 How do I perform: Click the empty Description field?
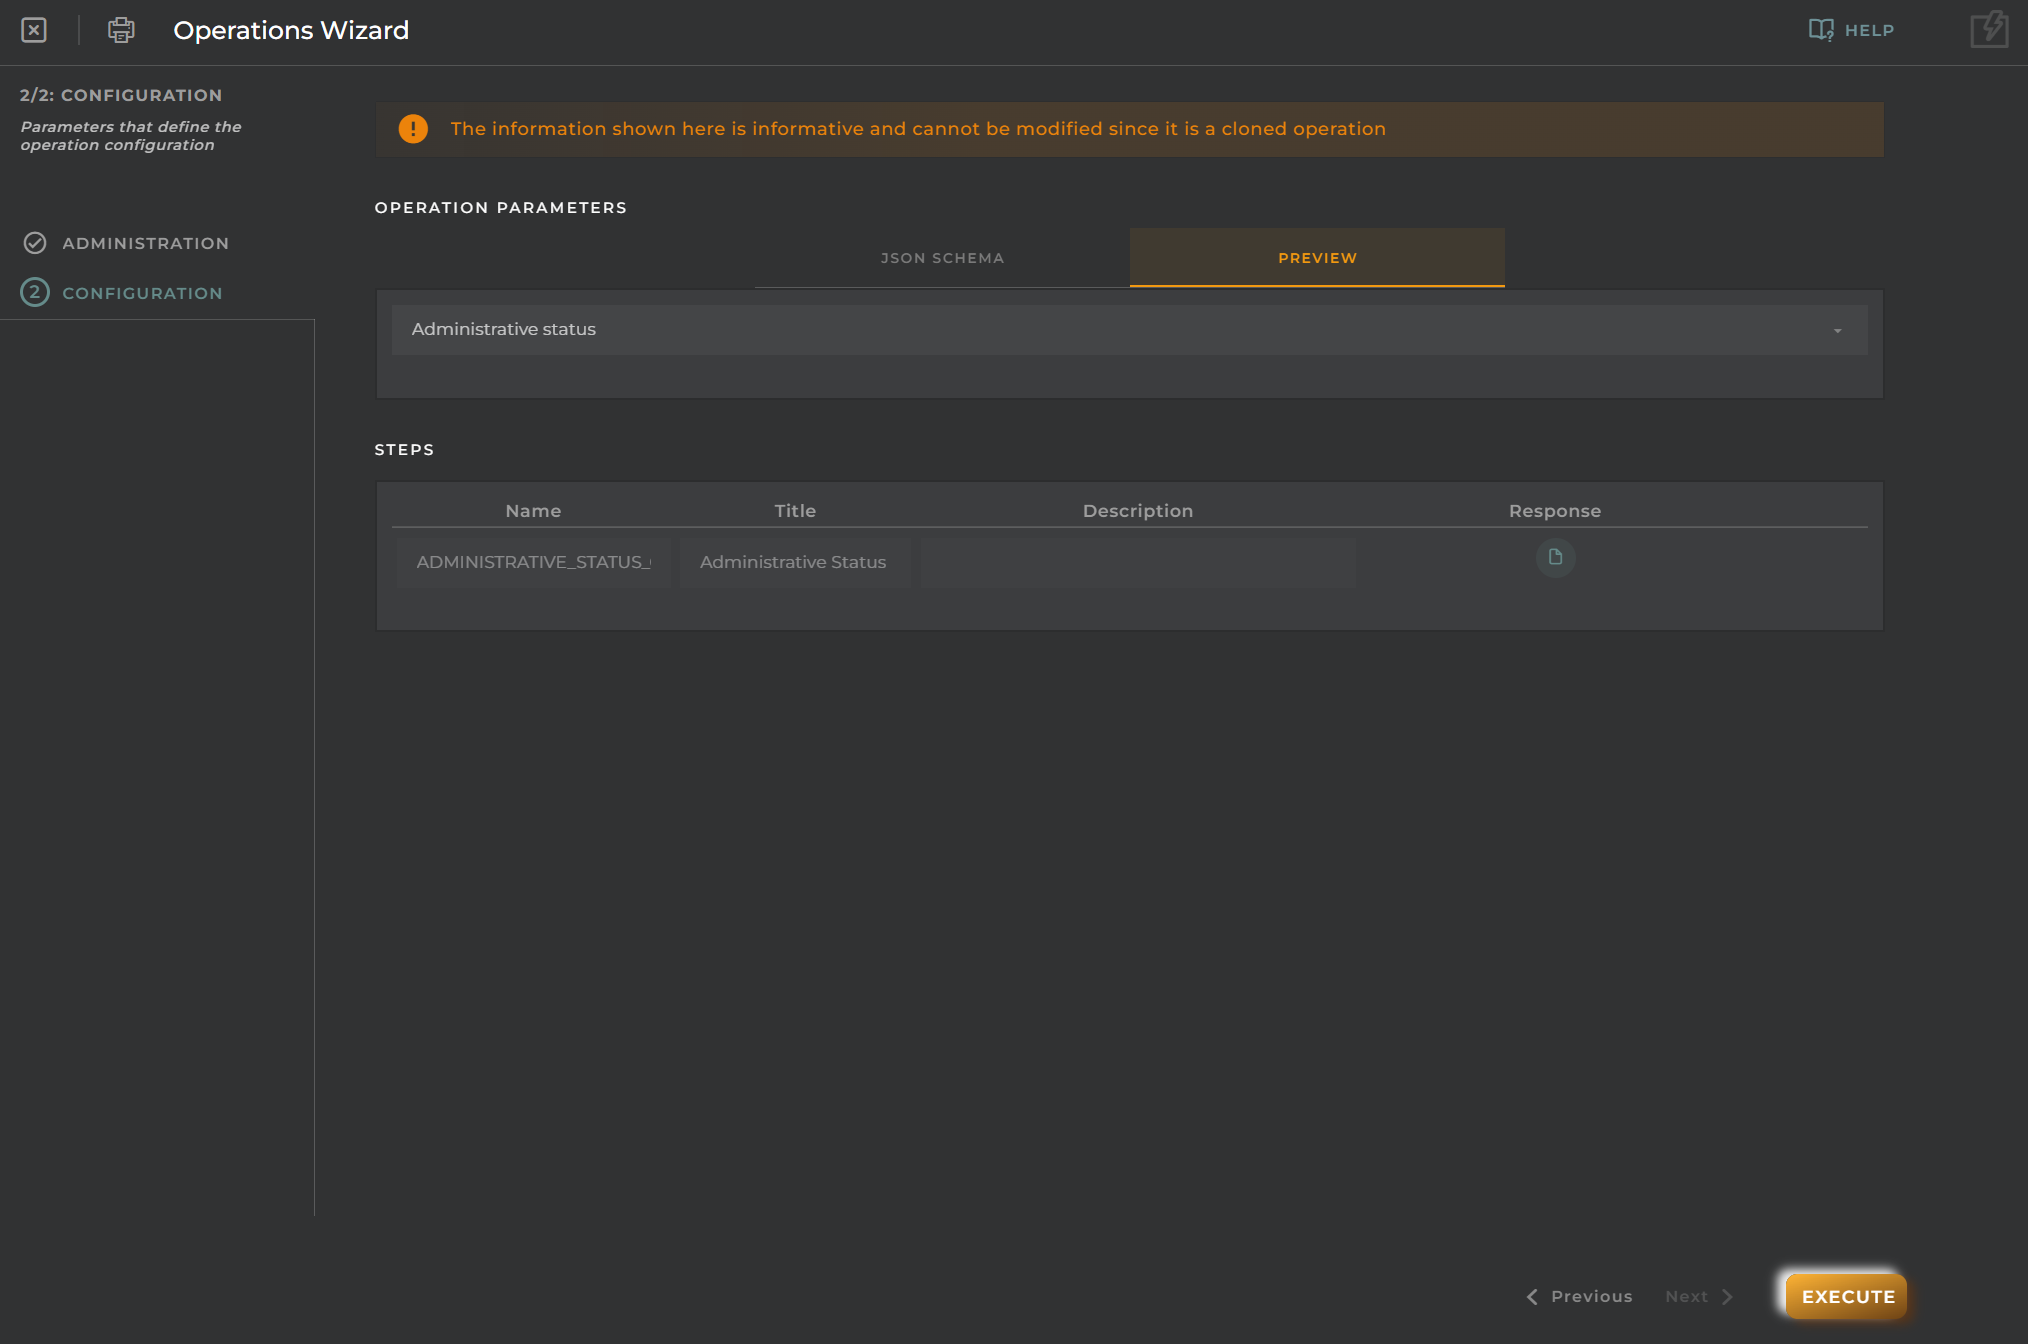point(1138,562)
